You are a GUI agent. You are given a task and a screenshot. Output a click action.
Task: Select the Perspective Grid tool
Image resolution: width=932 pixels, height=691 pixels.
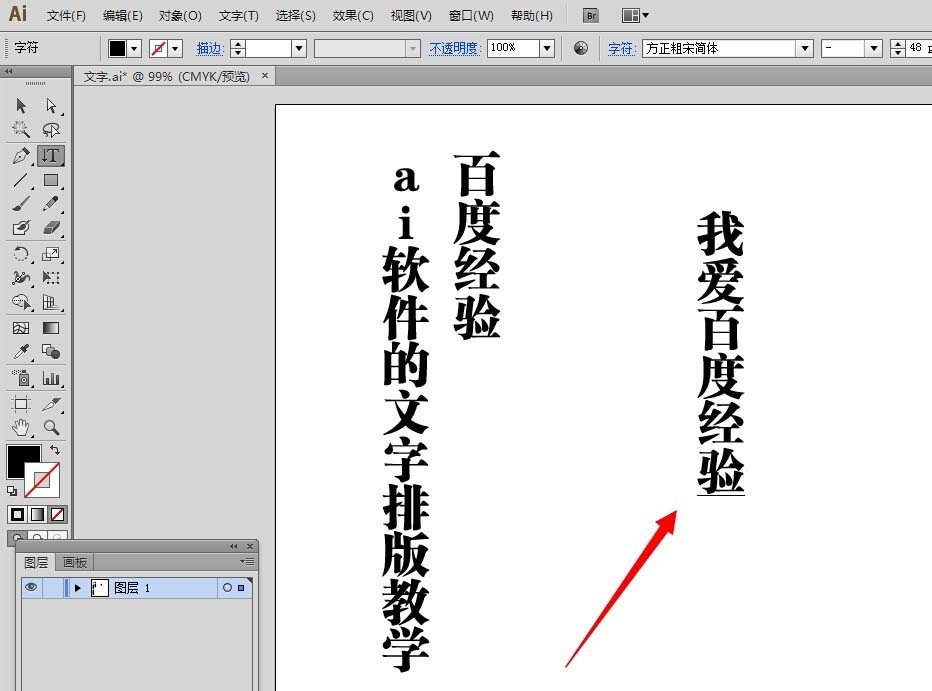point(51,302)
